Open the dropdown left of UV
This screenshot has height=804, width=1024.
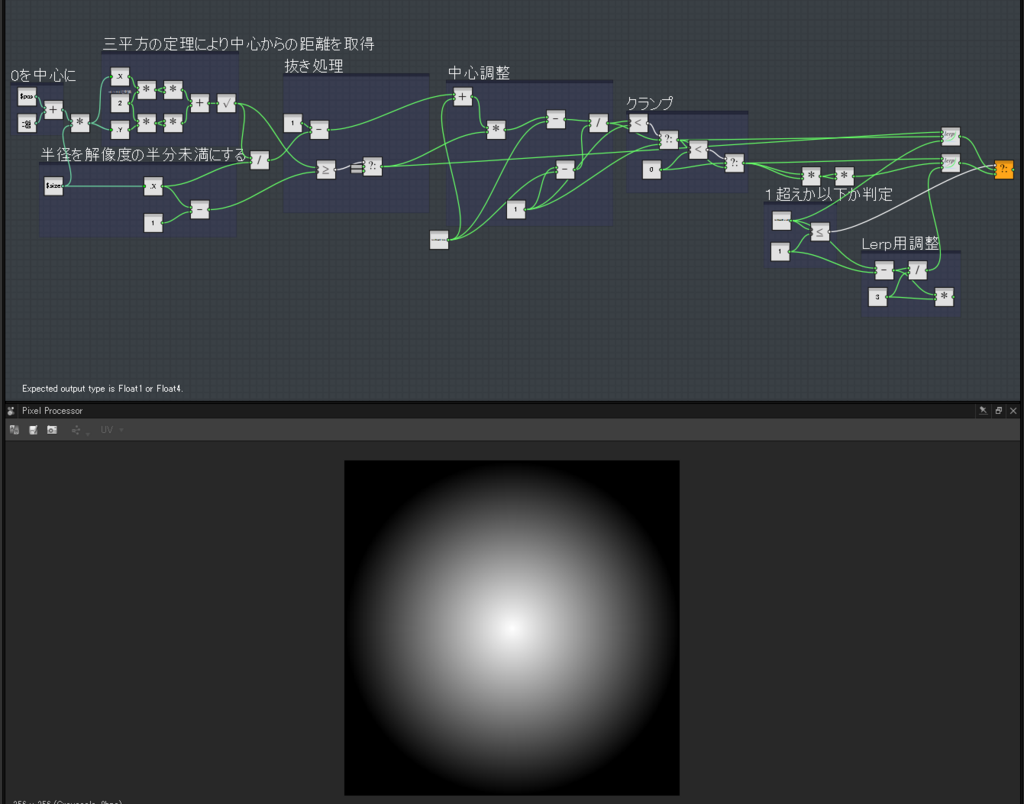point(79,430)
